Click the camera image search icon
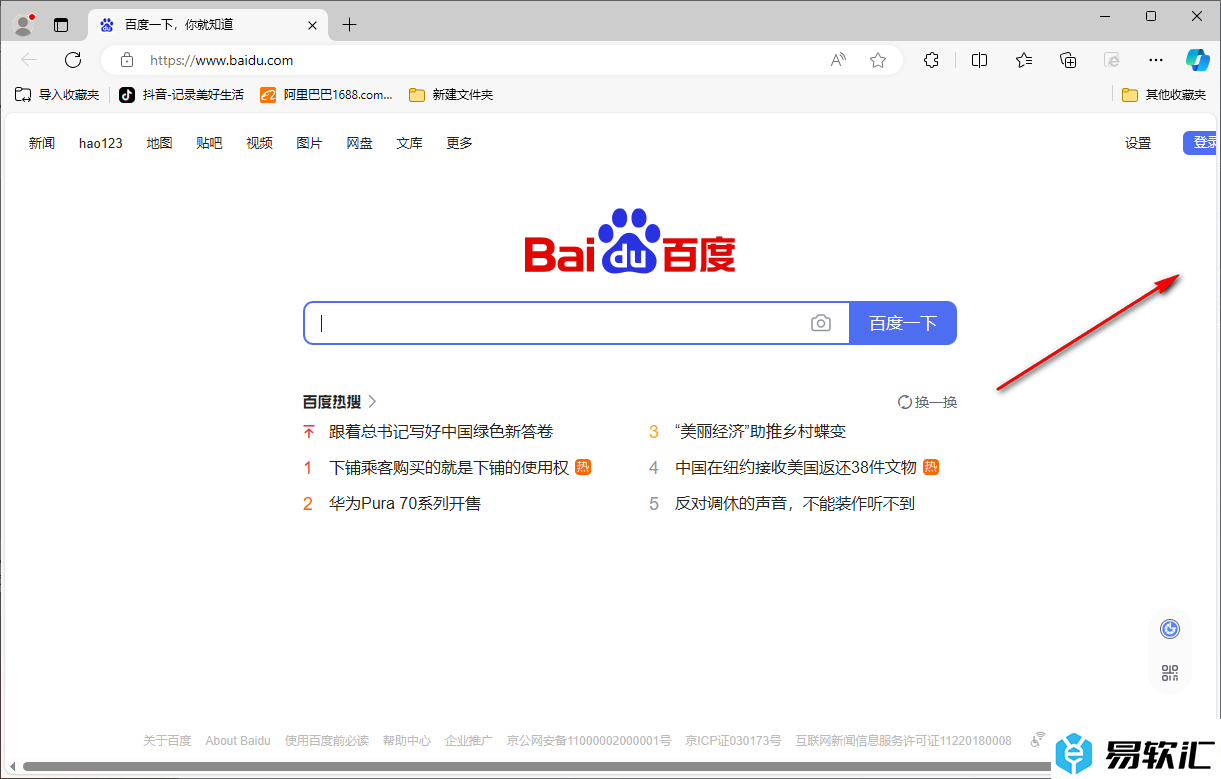Image resolution: width=1221 pixels, height=779 pixels. [821, 323]
